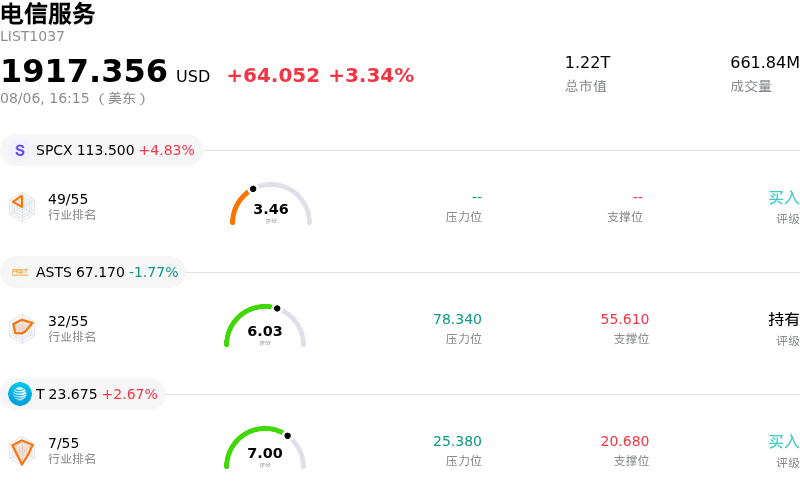The width and height of the screenshot is (800, 488).
Task: Open the SPCX radar chart icon
Action: (x=22, y=207)
